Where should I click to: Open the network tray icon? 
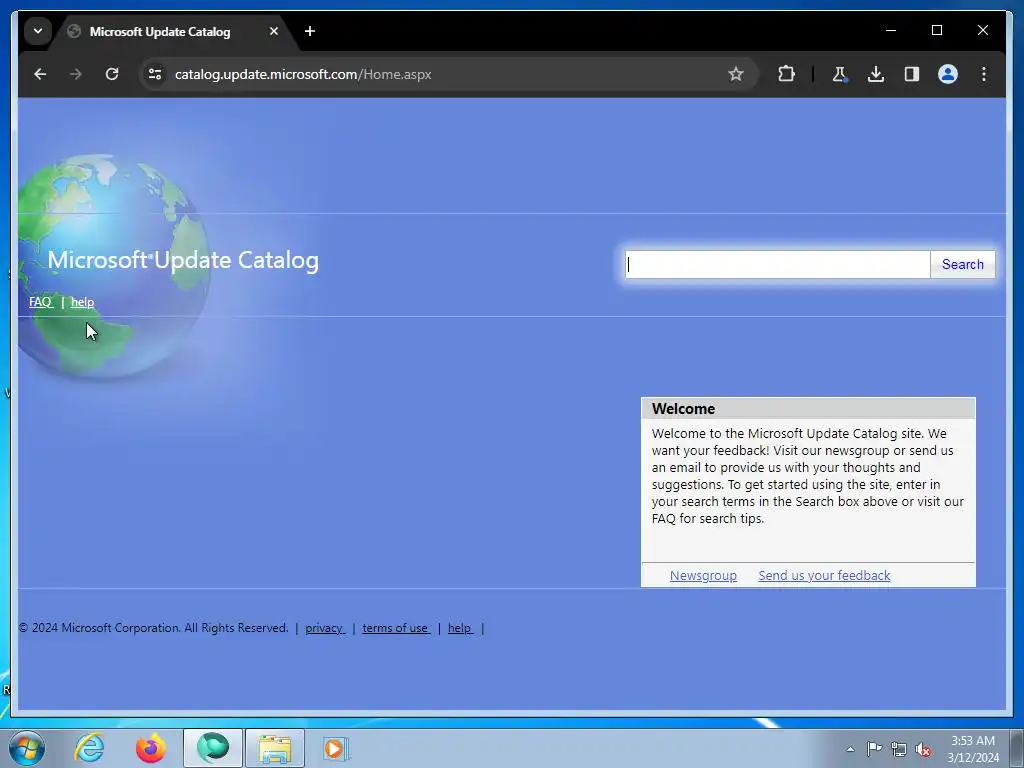(899, 749)
